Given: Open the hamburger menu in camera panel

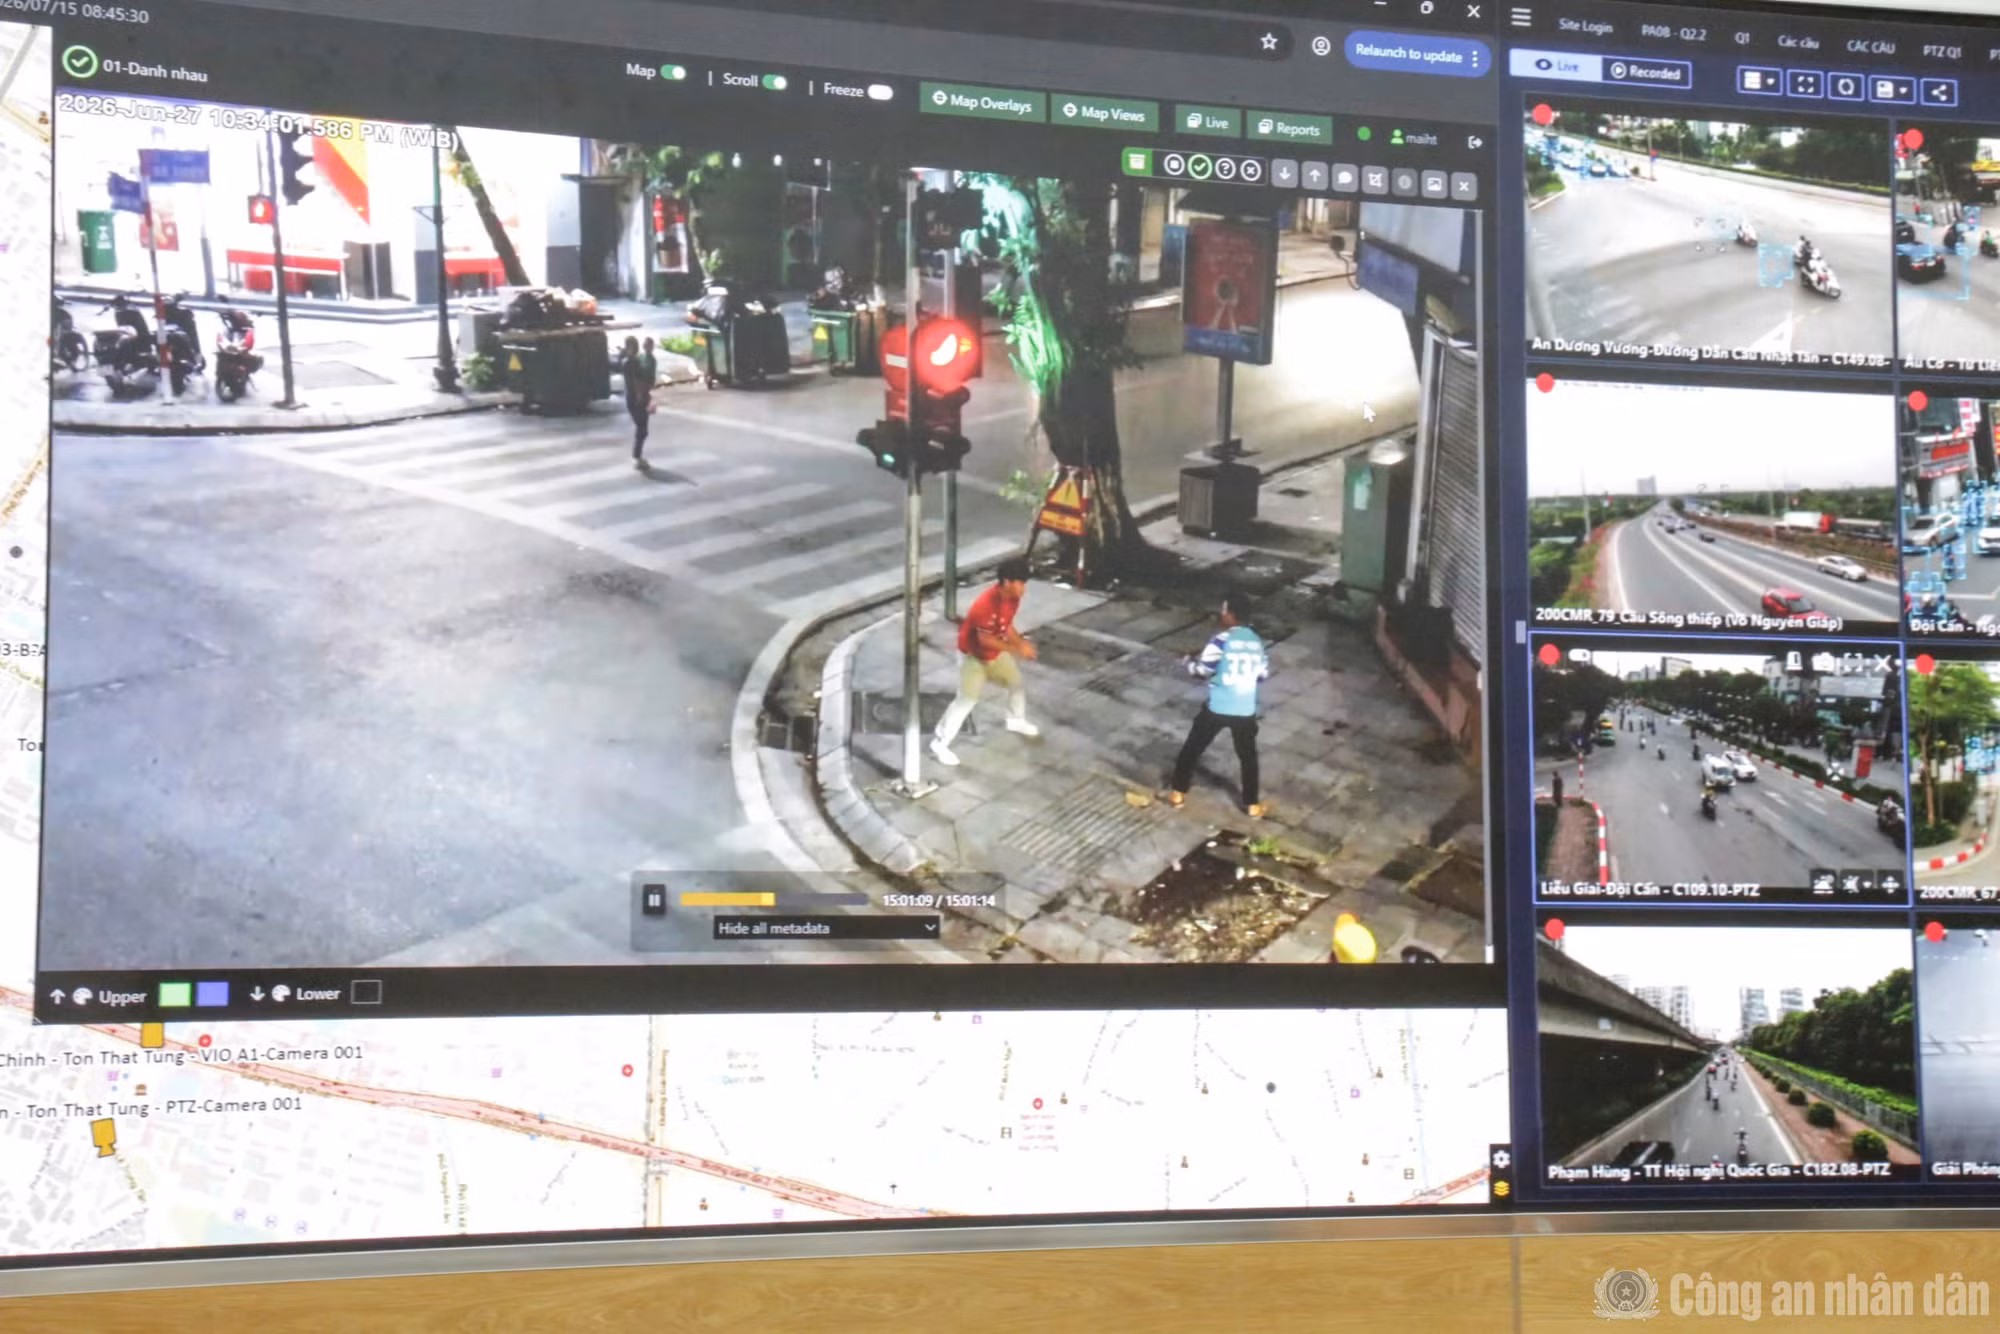Looking at the screenshot, I should click(x=1521, y=17).
